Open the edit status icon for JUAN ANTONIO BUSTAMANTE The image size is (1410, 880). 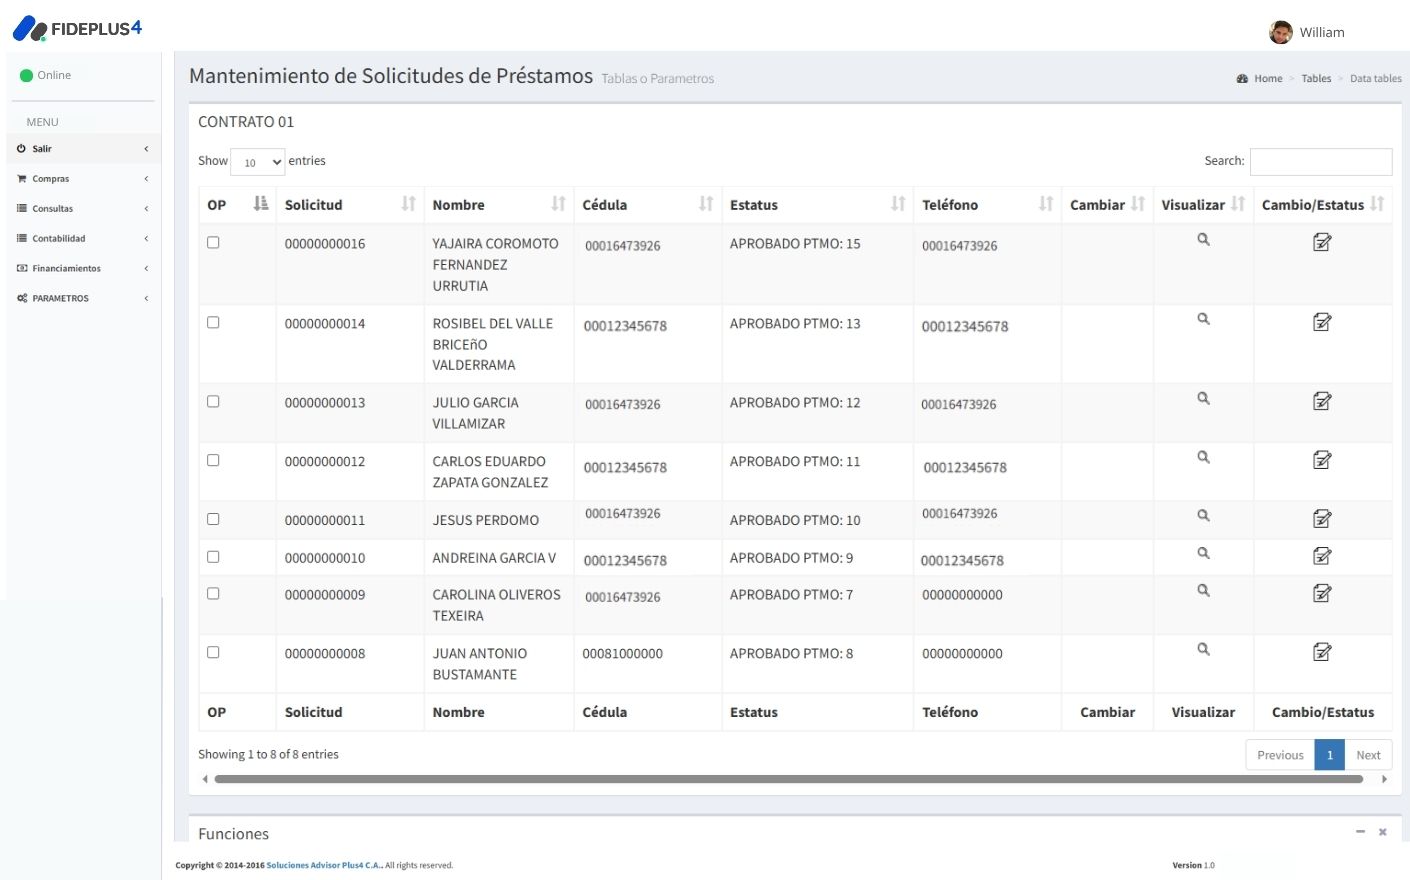(1321, 651)
